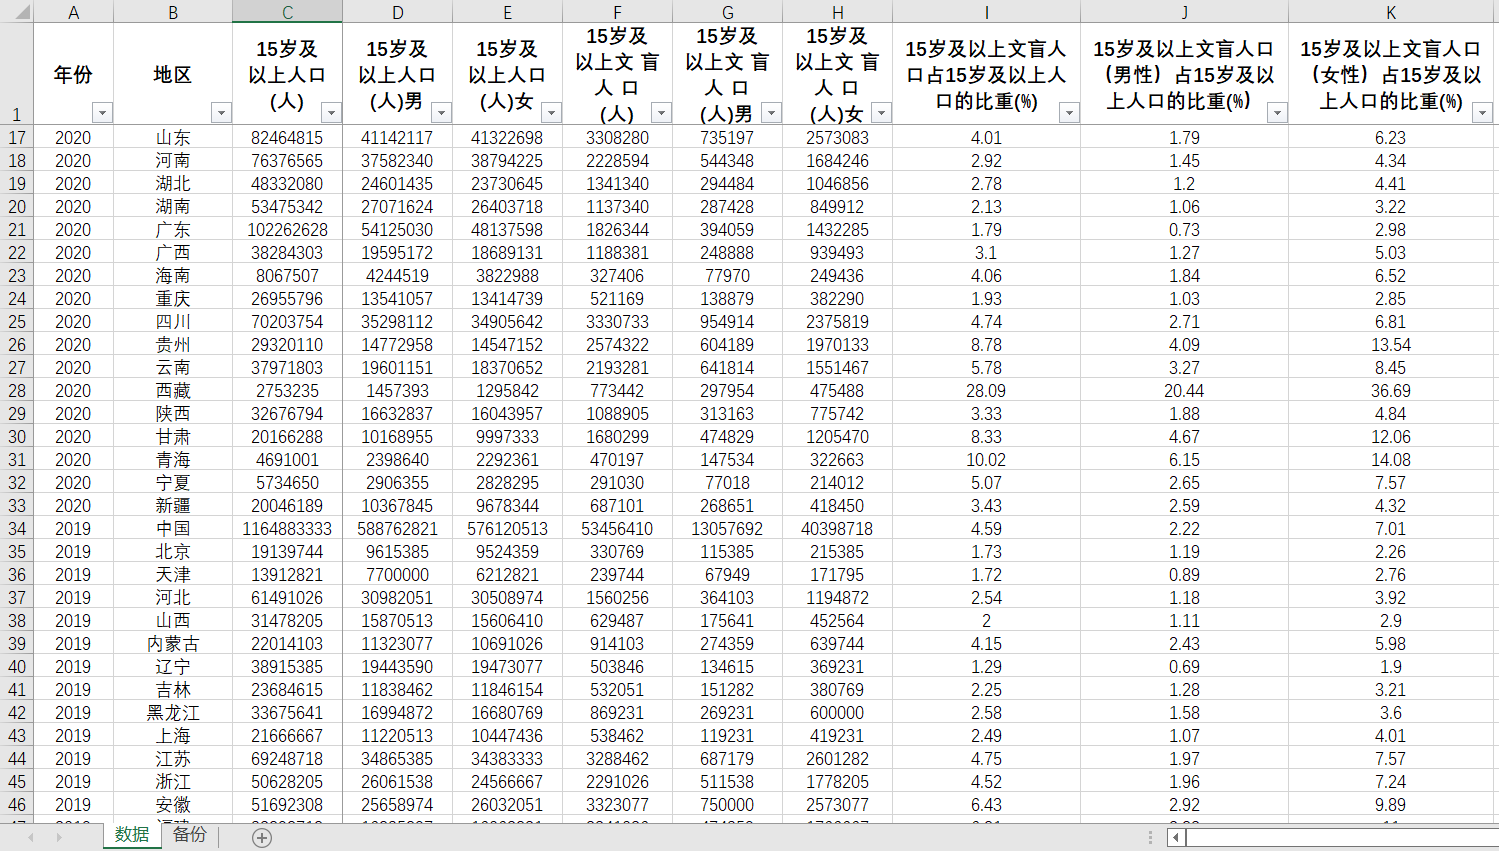Click cell with value 102262628
This screenshot has height=851, width=1499.
coord(288,230)
